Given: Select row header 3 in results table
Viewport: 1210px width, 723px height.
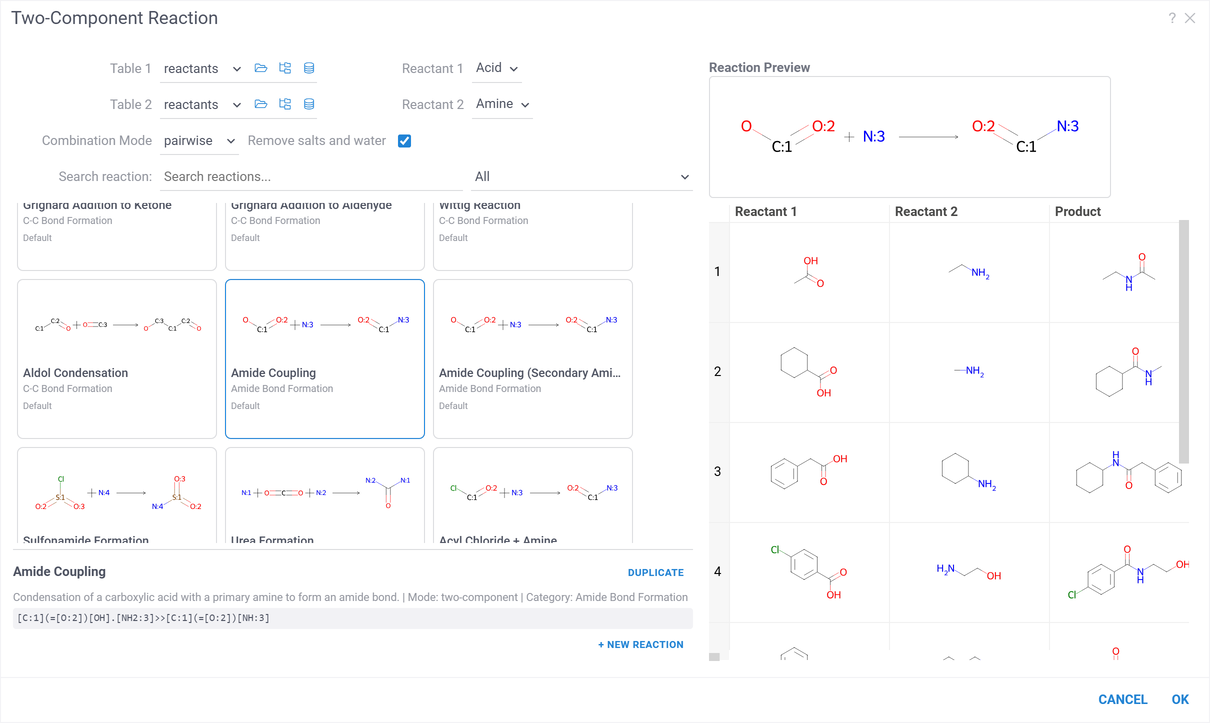Looking at the screenshot, I should point(718,472).
